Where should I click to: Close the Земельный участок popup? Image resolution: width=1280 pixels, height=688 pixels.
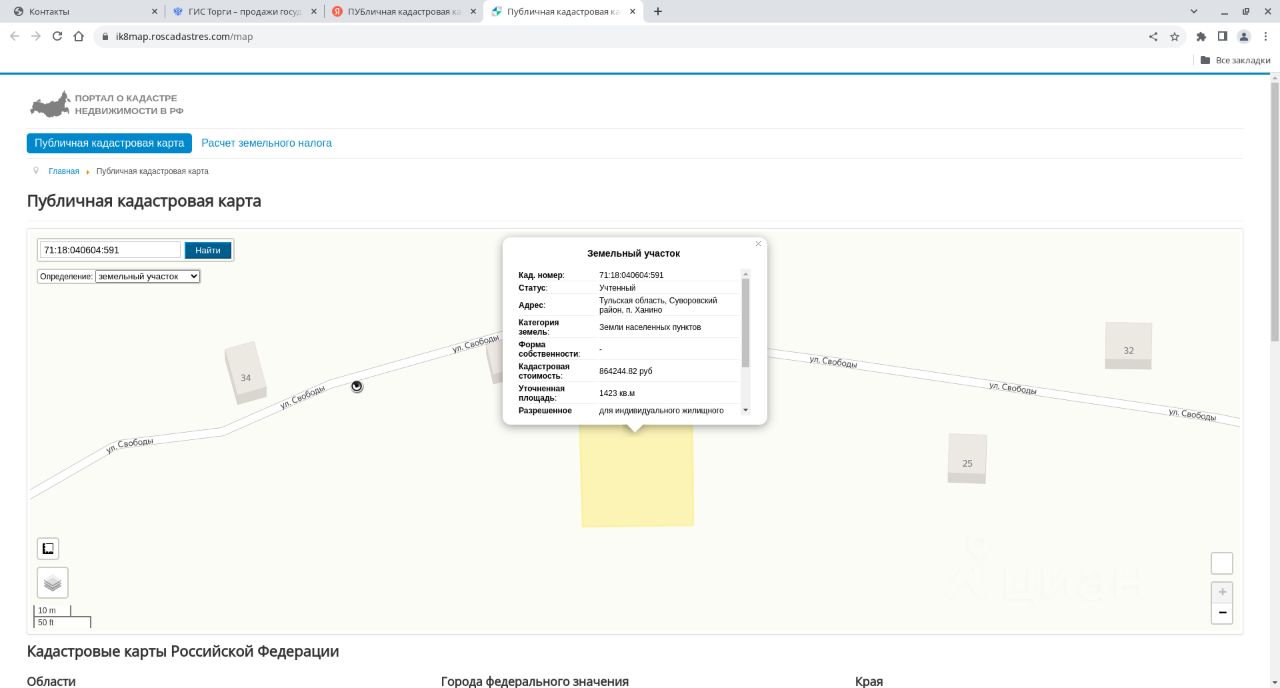pos(758,244)
